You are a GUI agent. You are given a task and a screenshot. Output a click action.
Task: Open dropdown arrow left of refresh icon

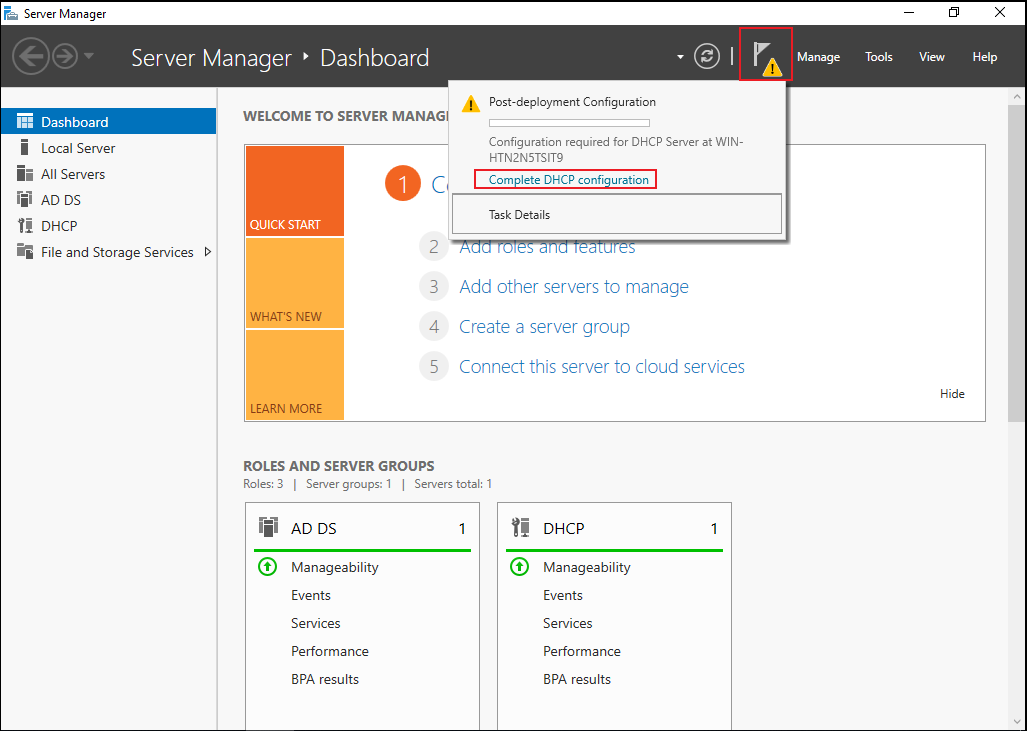click(680, 57)
